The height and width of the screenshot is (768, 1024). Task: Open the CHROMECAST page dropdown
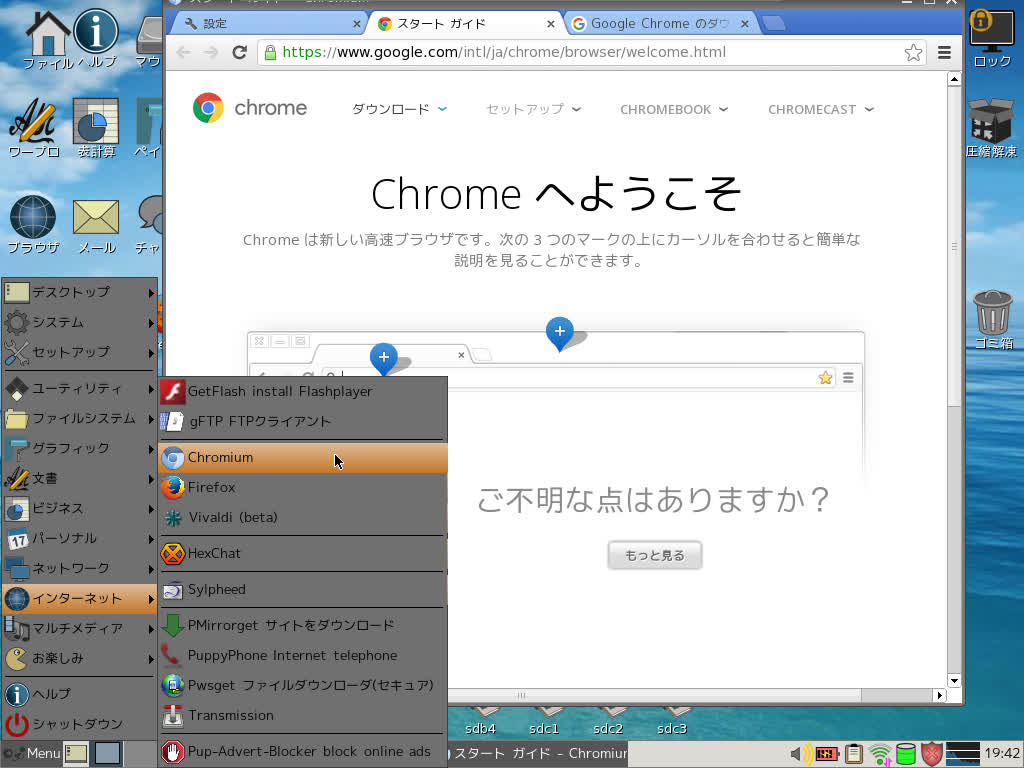click(821, 109)
